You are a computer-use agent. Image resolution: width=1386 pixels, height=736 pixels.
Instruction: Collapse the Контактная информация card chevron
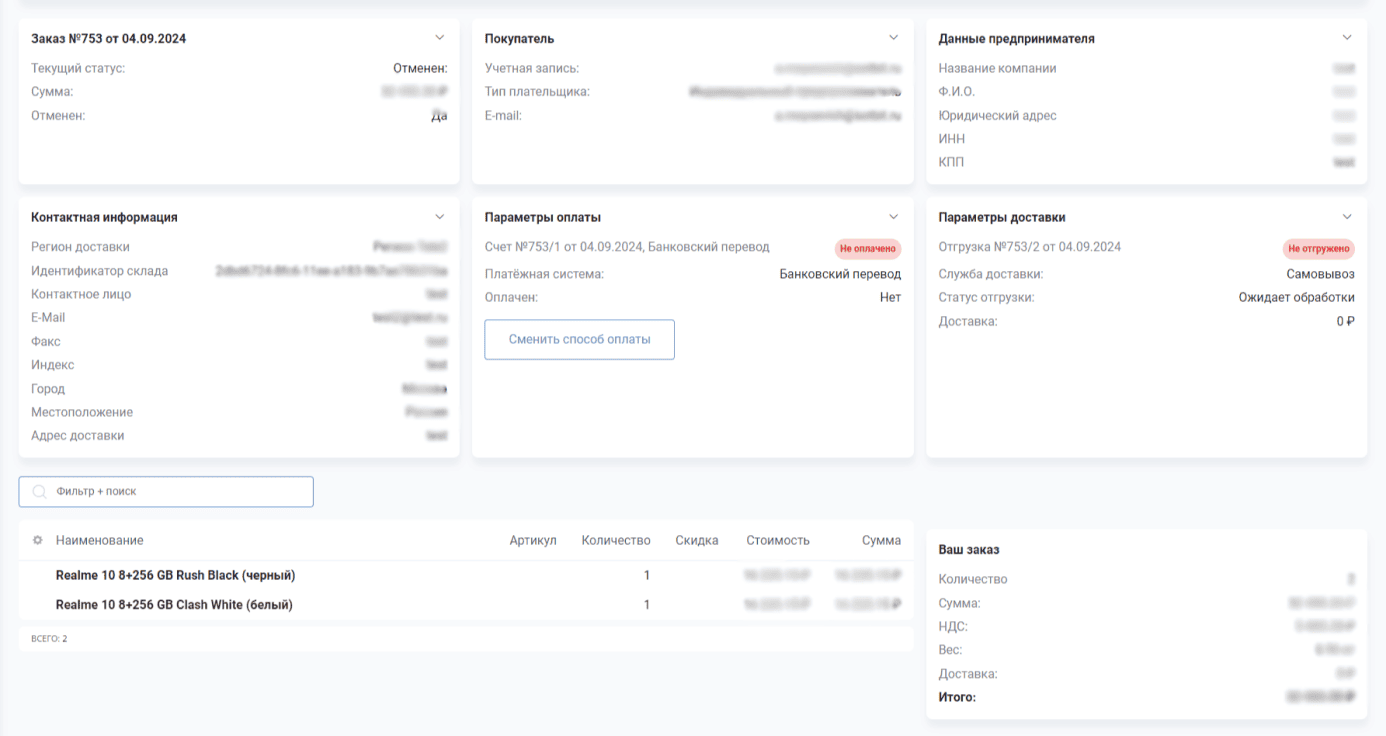tap(439, 217)
